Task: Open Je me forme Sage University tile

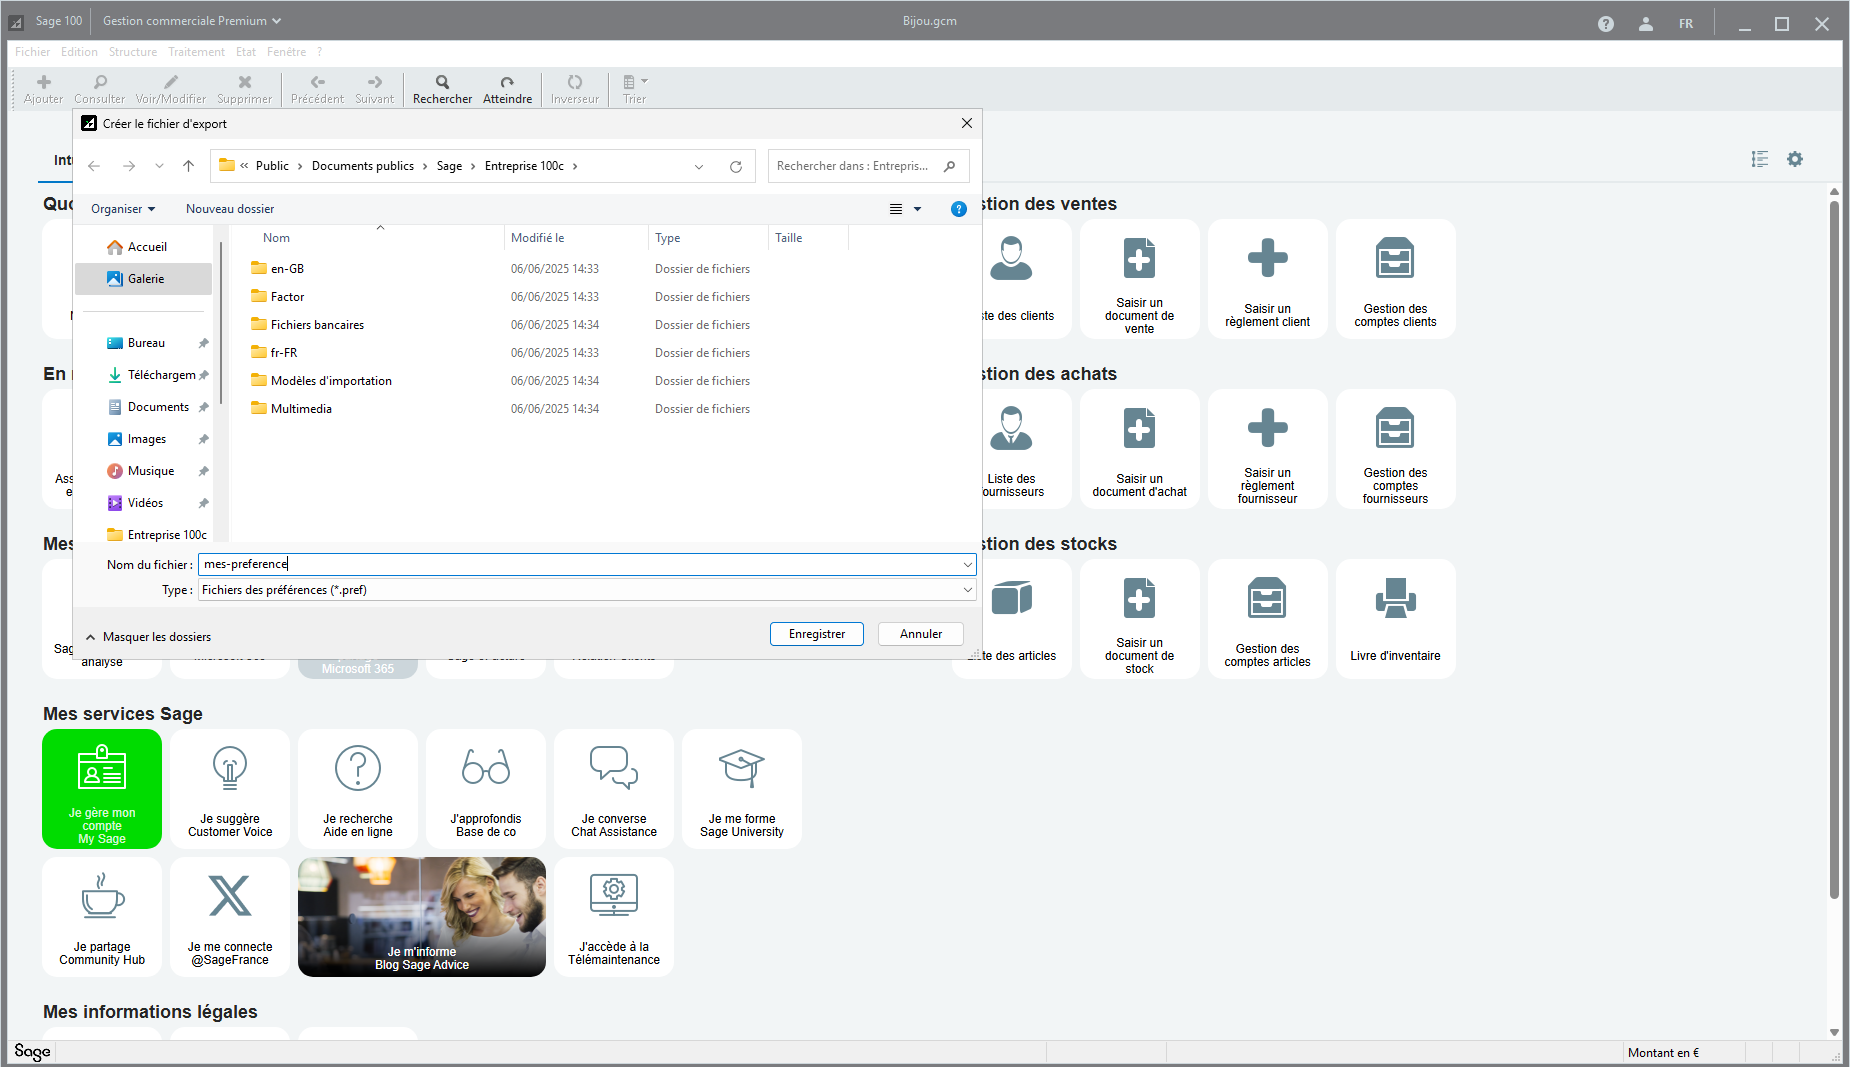Action: (x=742, y=789)
